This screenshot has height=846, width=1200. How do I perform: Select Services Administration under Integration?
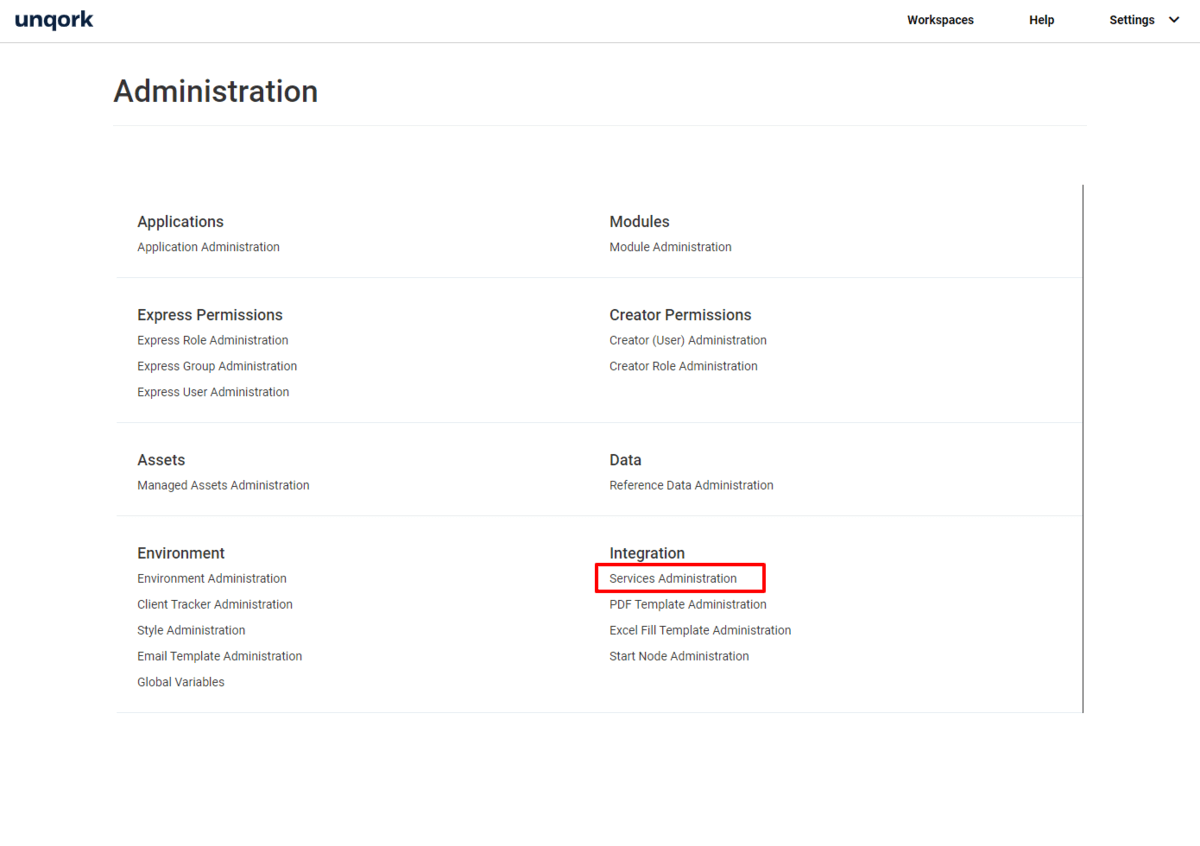click(x=673, y=578)
